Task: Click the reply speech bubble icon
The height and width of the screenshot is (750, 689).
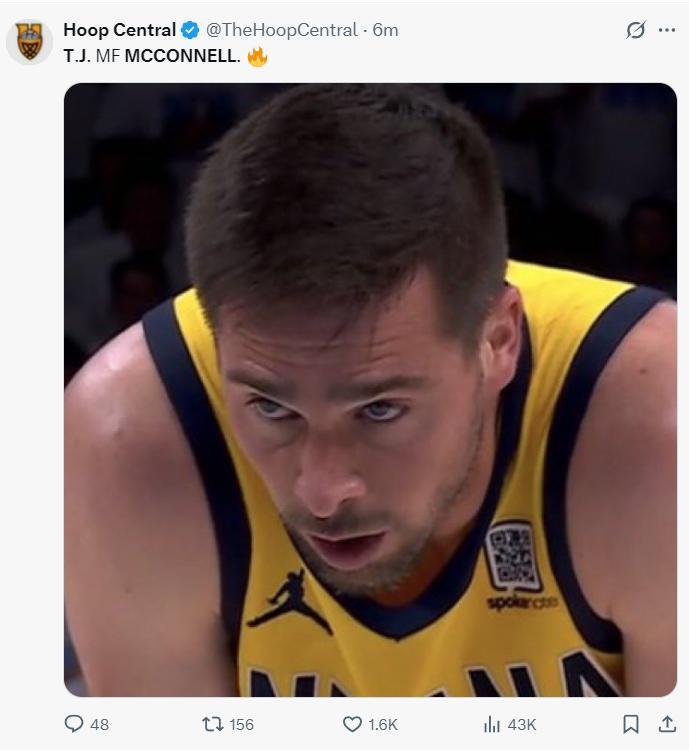Action: (x=73, y=724)
